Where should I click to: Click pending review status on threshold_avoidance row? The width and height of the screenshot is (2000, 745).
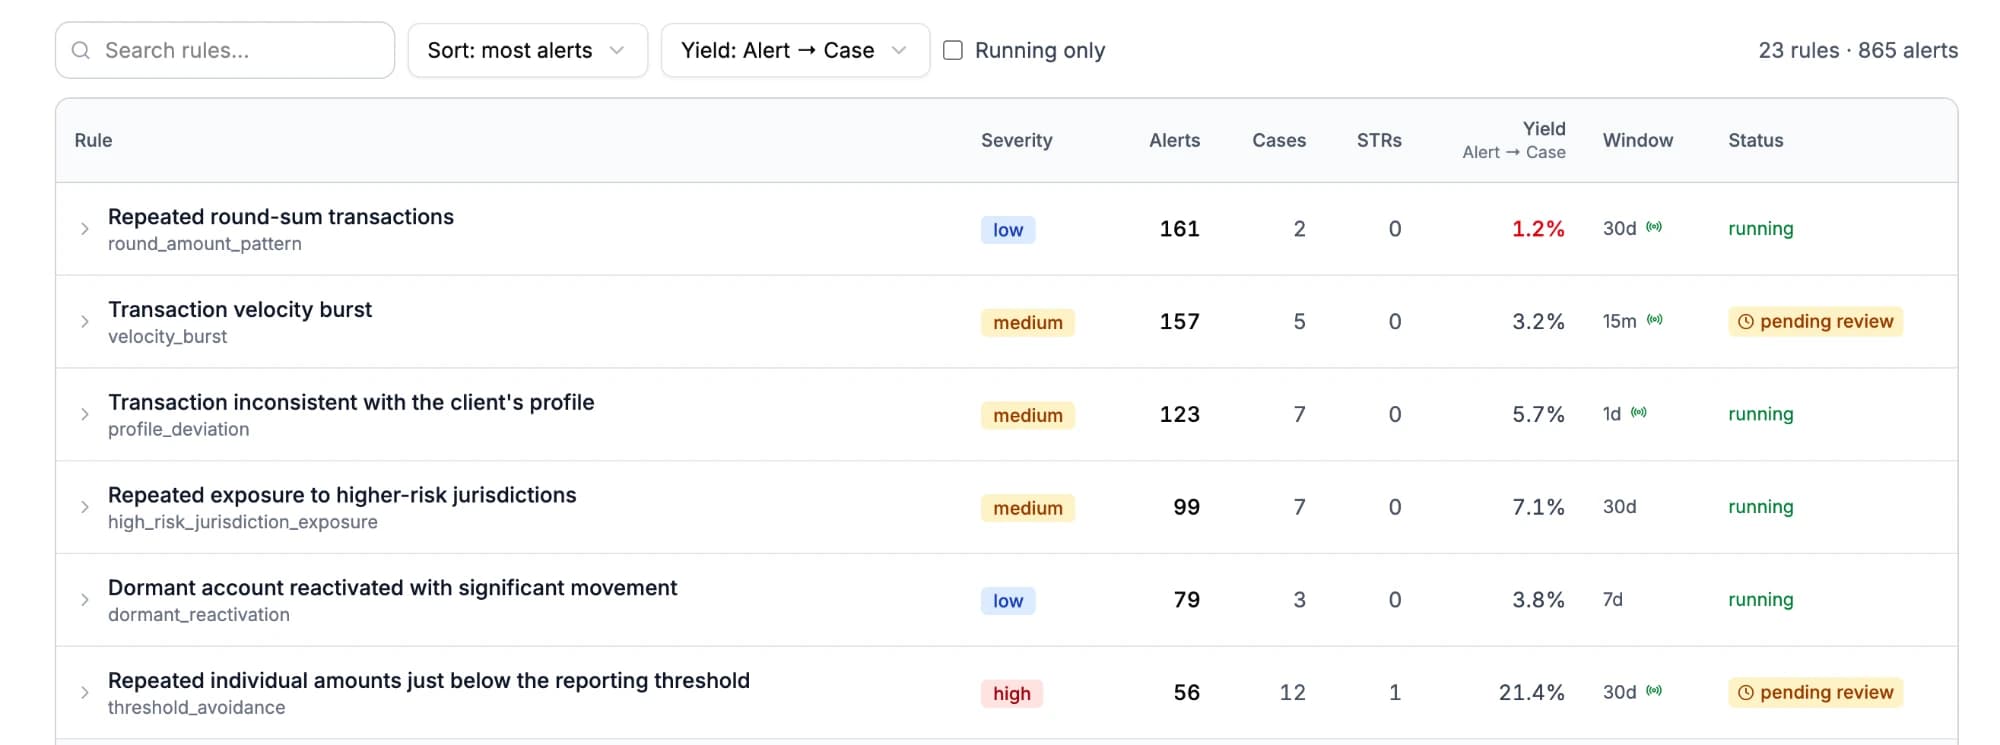click(1815, 693)
